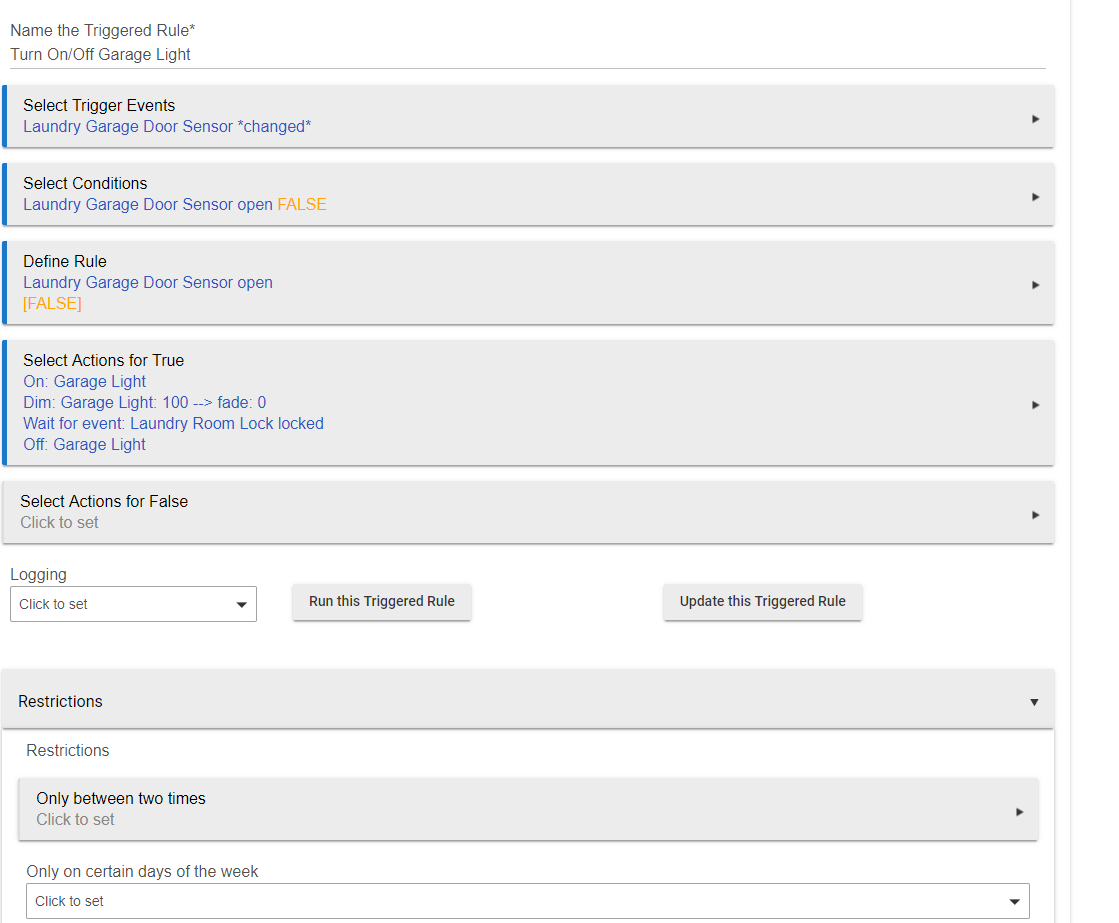Click the arrow on Select Actions for True
Screen dimensions: 1119x923
(1035, 405)
